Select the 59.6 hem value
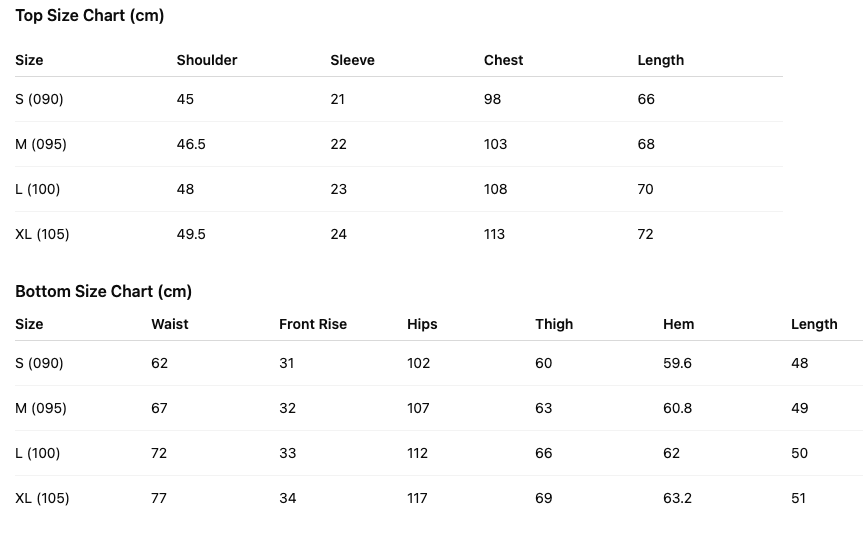The width and height of the screenshot is (863, 534). [677, 363]
